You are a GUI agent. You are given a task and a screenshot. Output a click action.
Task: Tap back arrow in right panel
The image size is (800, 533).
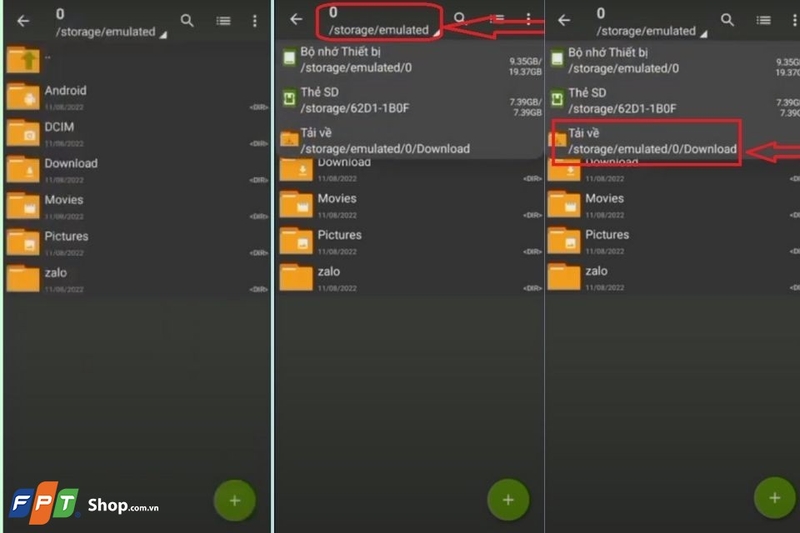click(x=564, y=20)
